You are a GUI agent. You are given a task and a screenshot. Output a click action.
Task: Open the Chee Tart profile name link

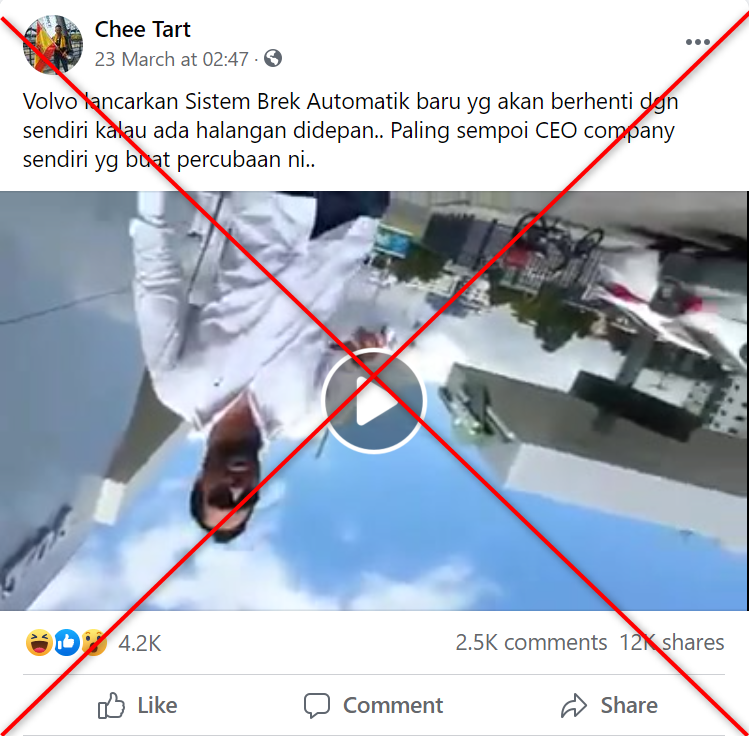pyautogui.click(x=142, y=29)
